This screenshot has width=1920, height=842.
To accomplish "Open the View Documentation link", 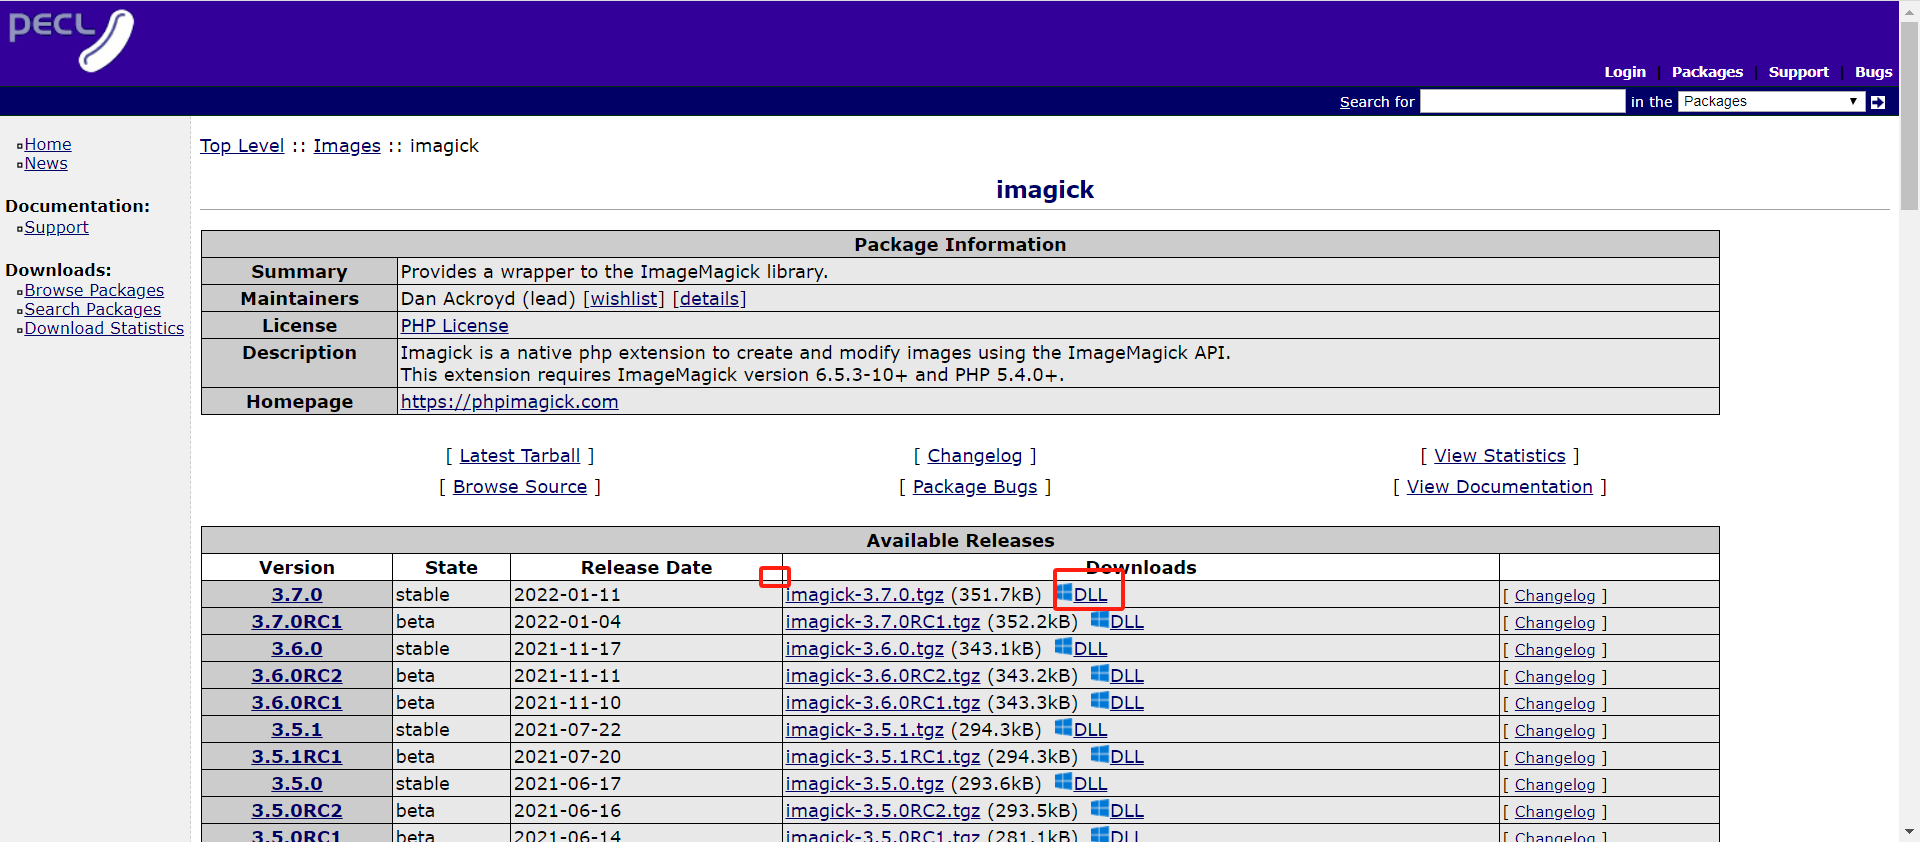I will click(1500, 487).
